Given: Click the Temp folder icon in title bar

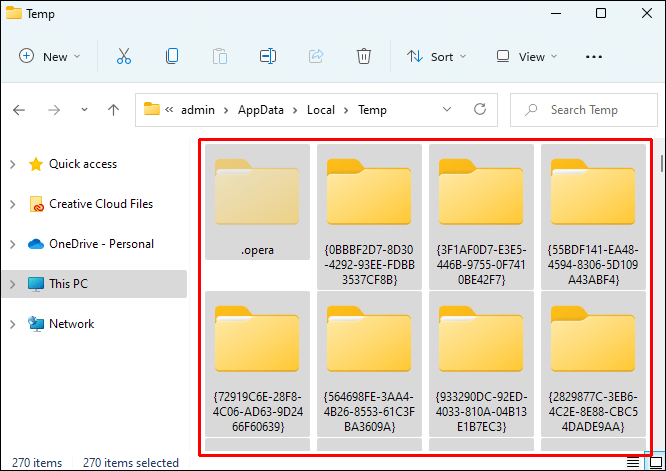Looking at the screenshot, I should pyautogui.click(x=14, y=13).
